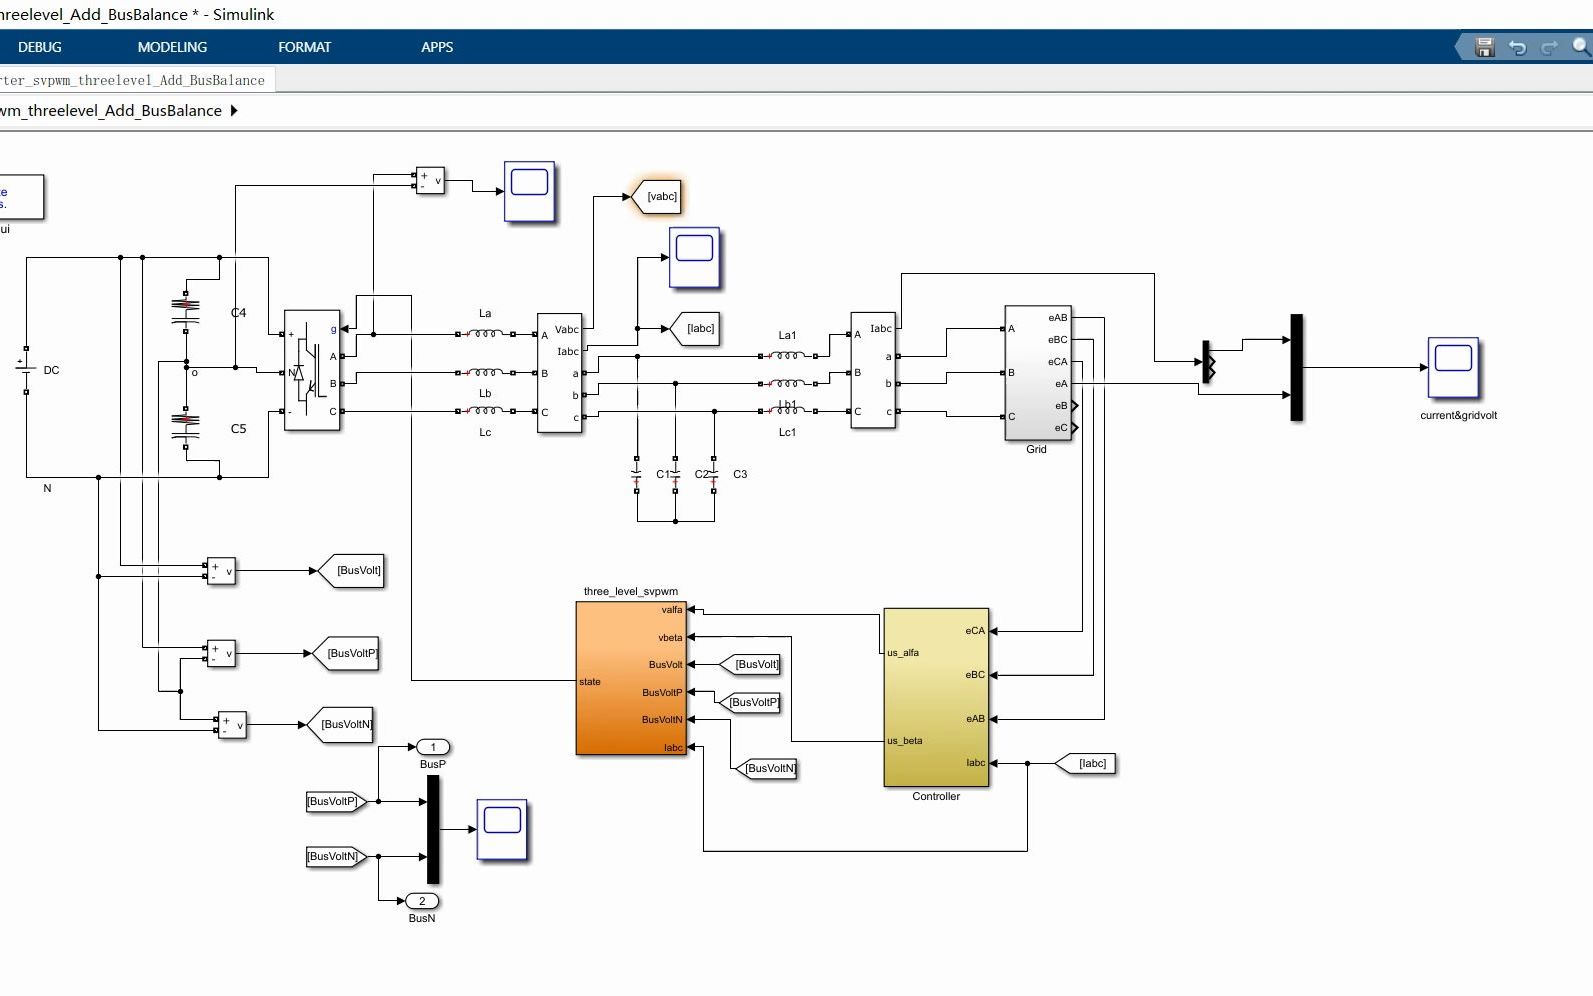Open the APPS tab
This screenshot has width=1593, height=996.
[437, 47]
